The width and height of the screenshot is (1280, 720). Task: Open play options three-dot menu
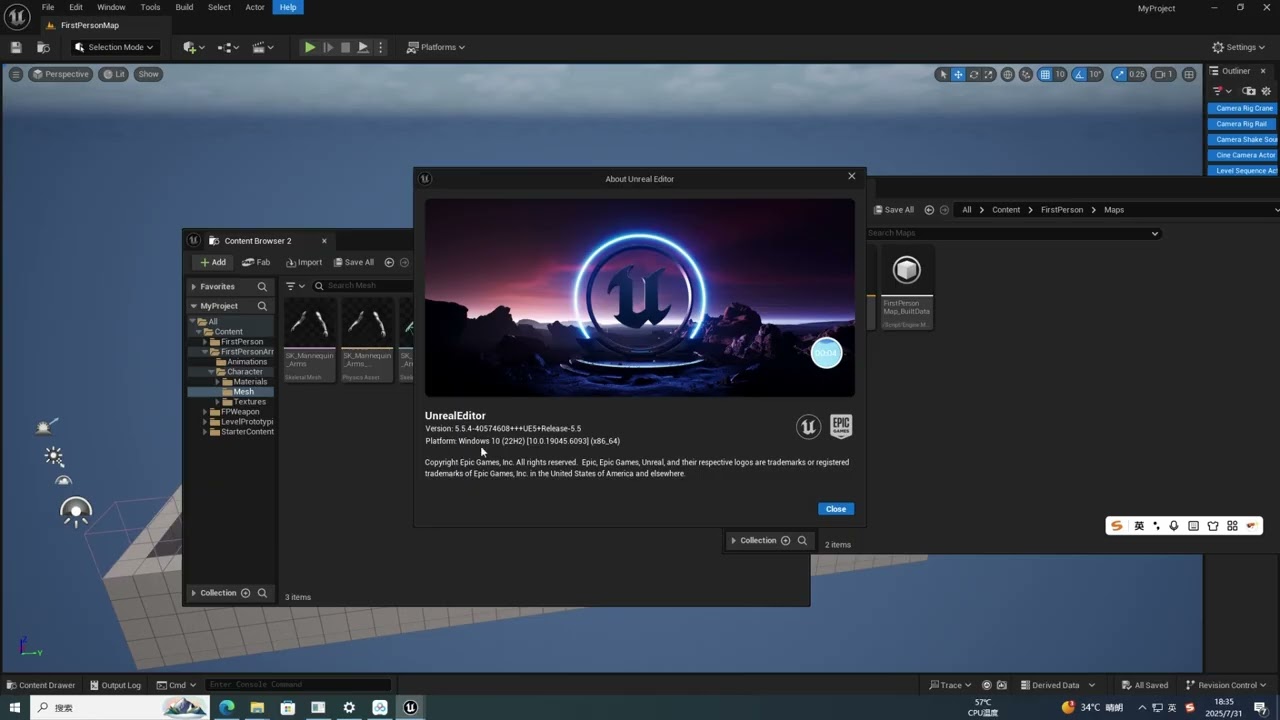point(380,47)
